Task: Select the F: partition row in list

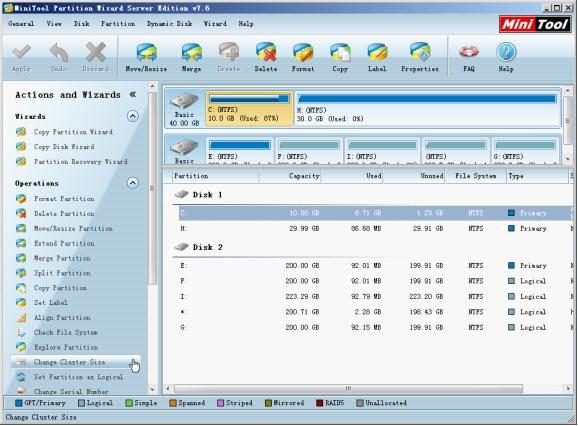Action: tap(375, 281)
